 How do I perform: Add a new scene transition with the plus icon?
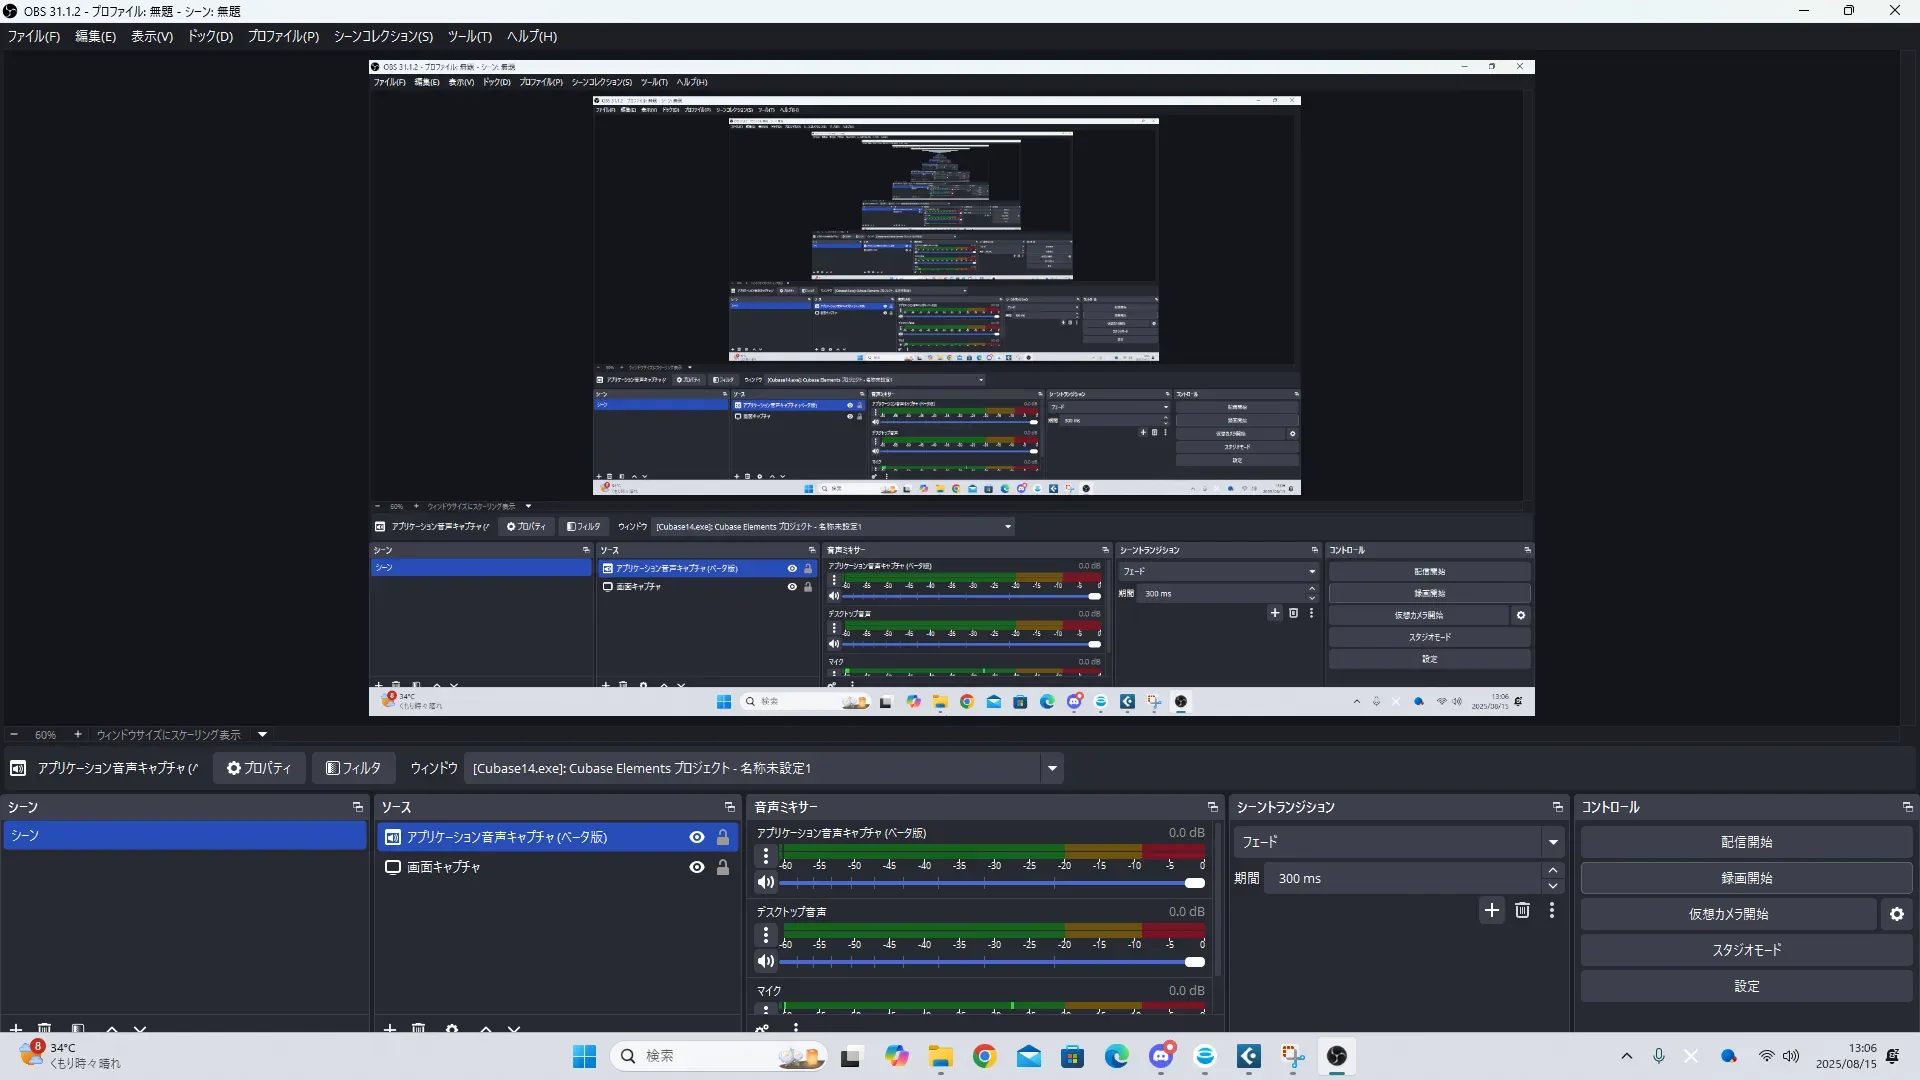(1492, 910)
